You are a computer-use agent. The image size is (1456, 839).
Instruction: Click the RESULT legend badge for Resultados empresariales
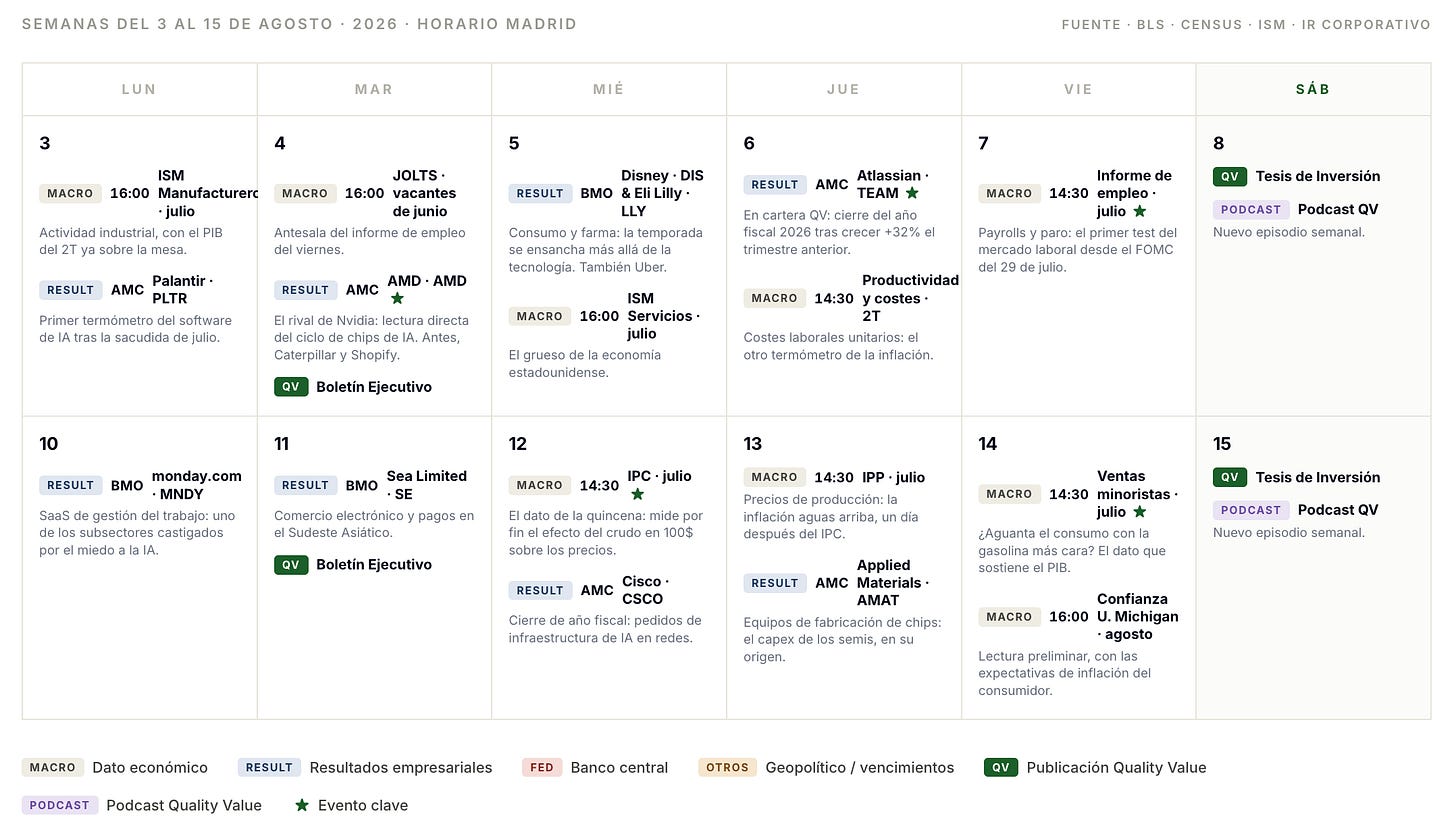(x=269, y=768)
